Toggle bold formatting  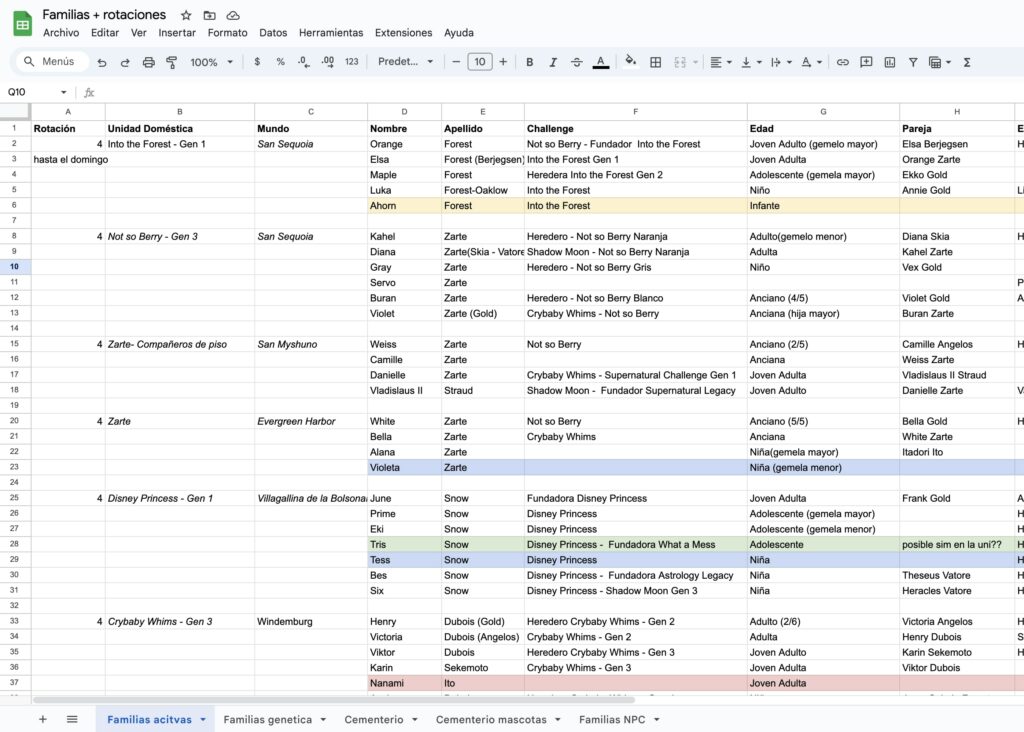530,62
